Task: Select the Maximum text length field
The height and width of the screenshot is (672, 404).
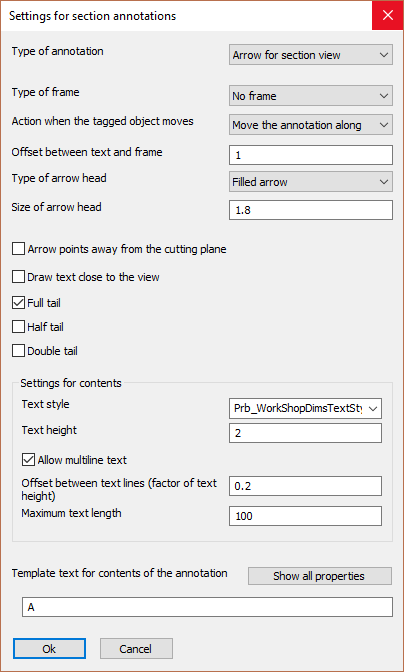Action: (305, 516)
